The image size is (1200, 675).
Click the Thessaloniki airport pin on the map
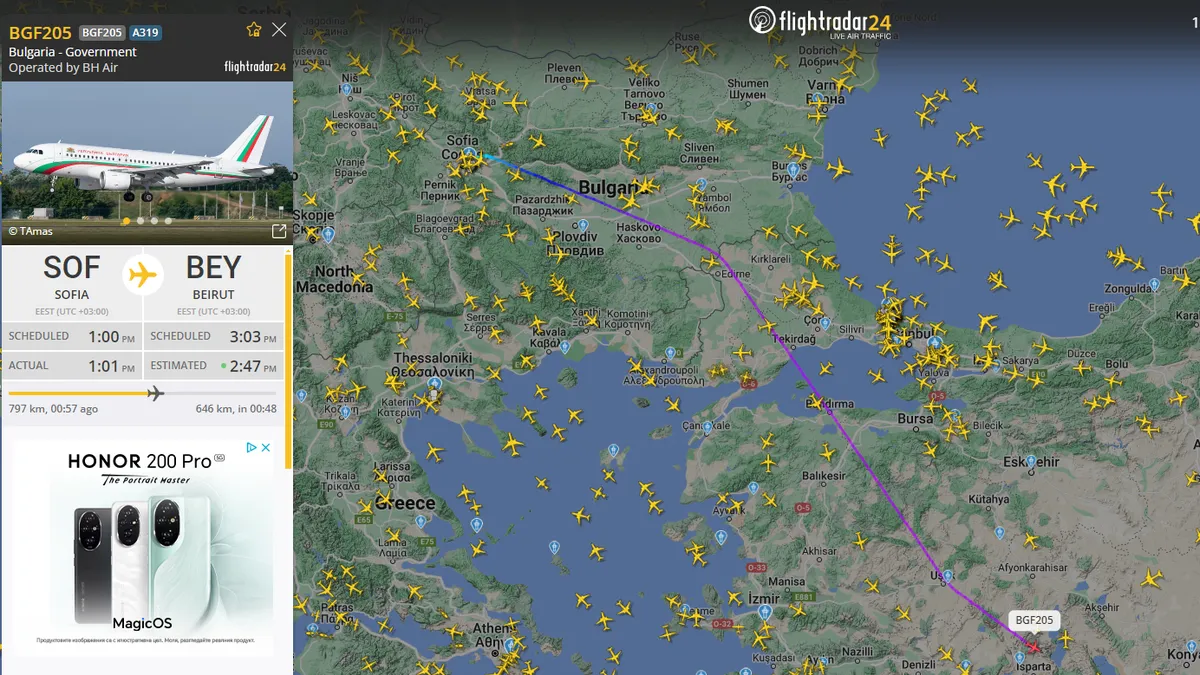tap(434, 384)
